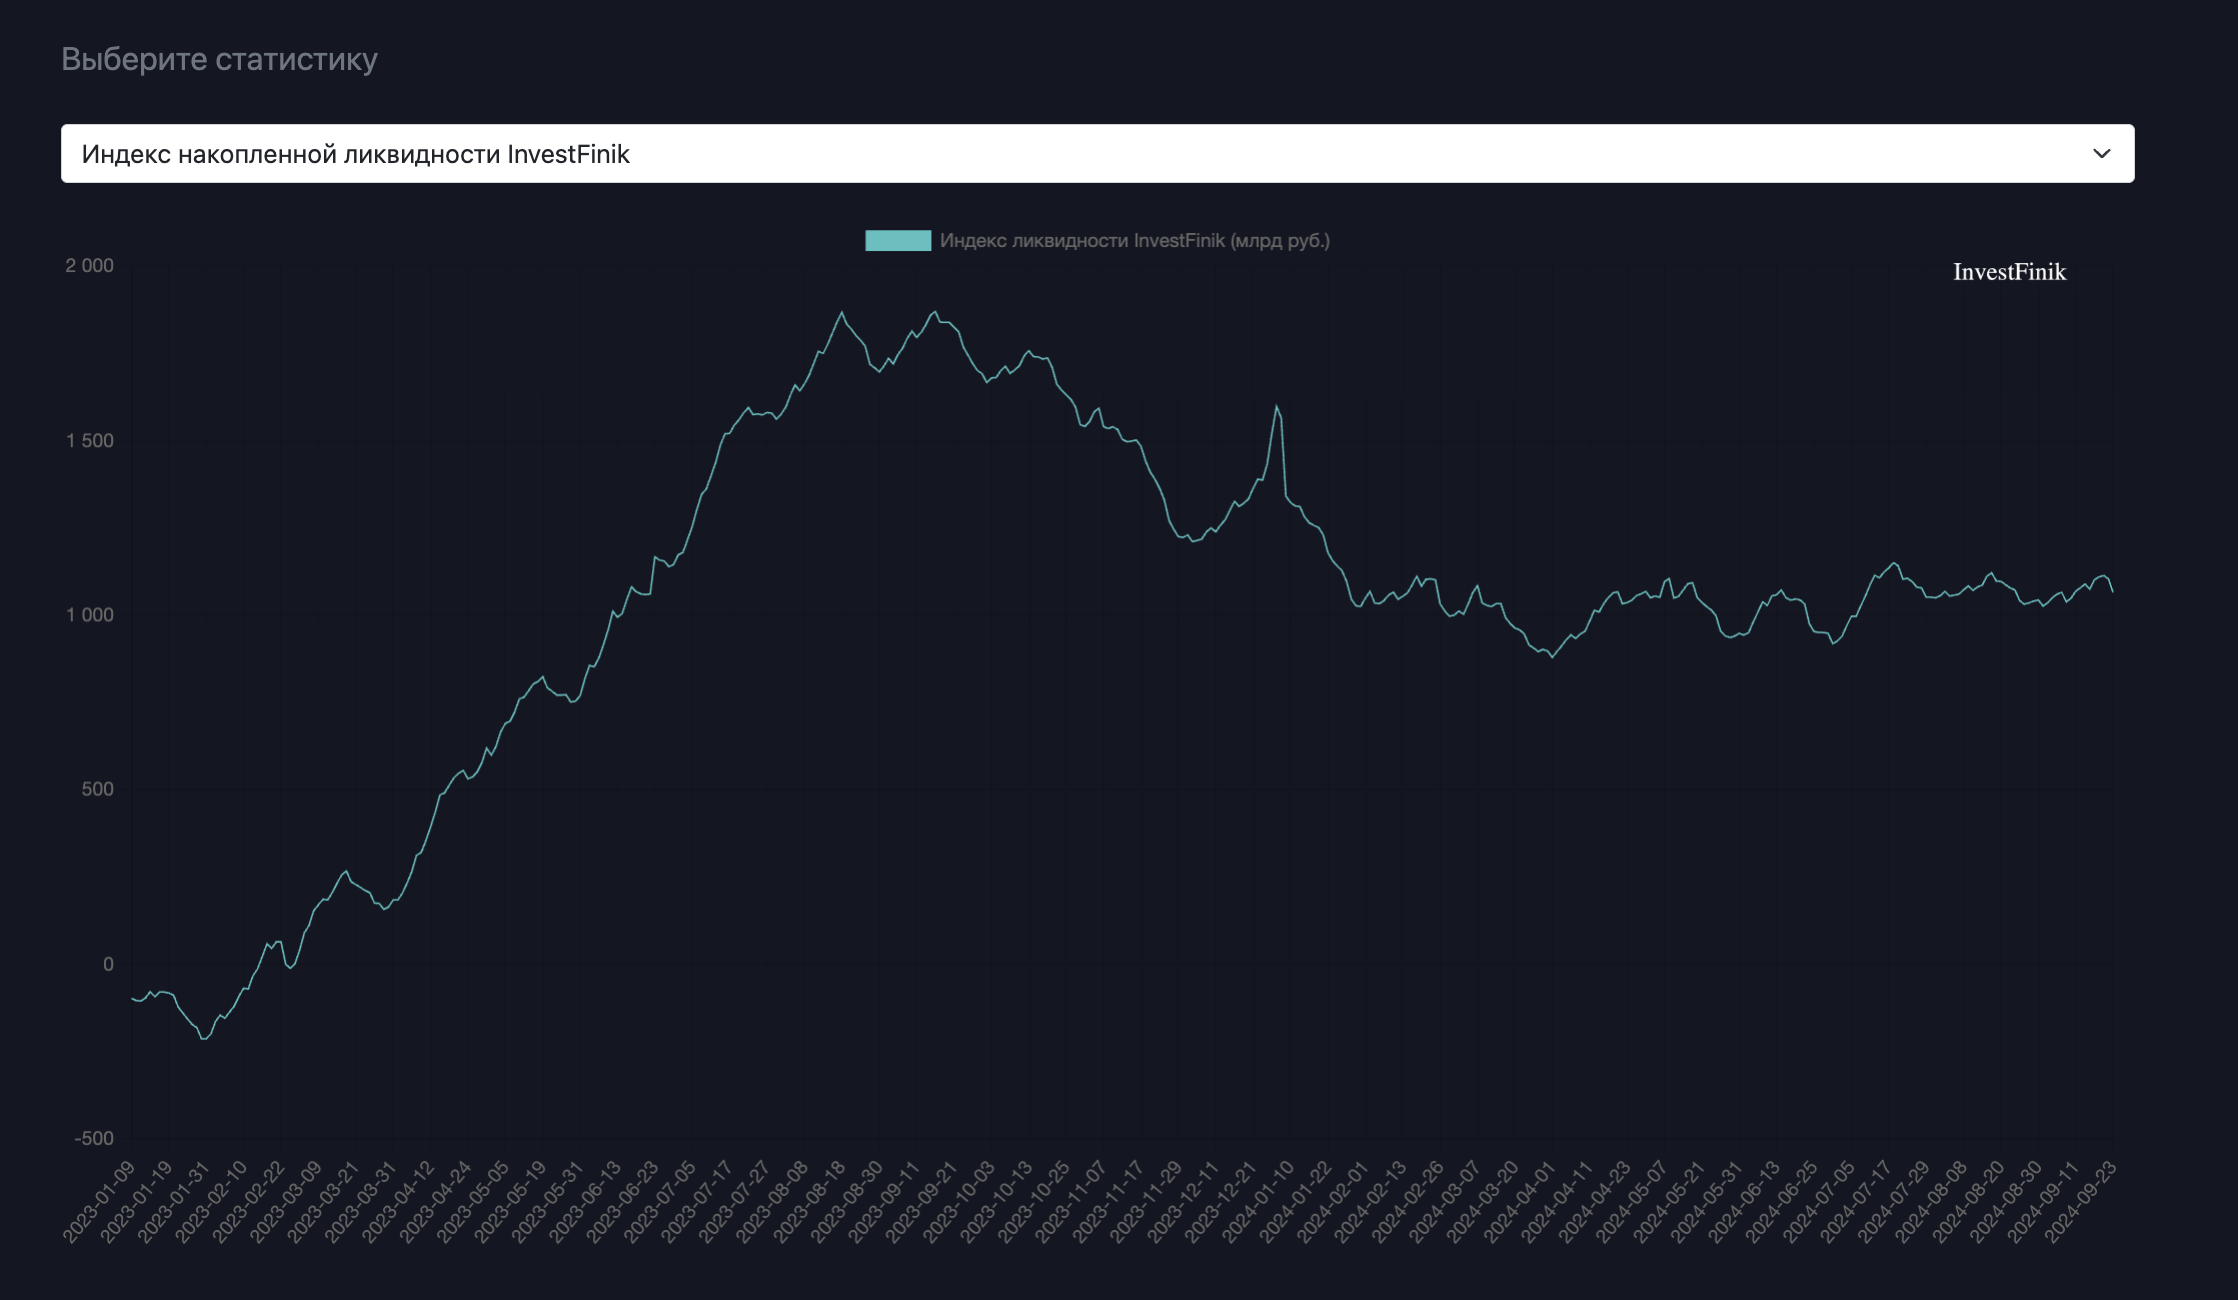Click the 2023-03-21 date label
2238x1300 pixels.
(x=323, y=1202)
